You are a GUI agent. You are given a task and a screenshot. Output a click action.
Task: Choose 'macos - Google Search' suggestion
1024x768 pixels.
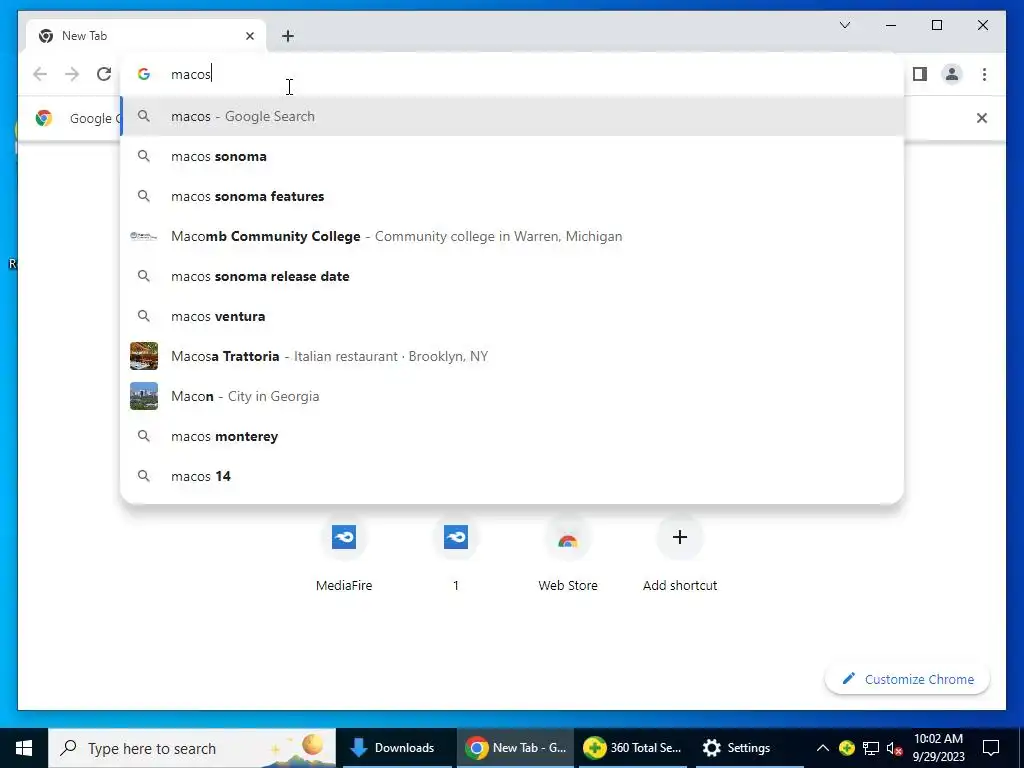tap(512, 116)
